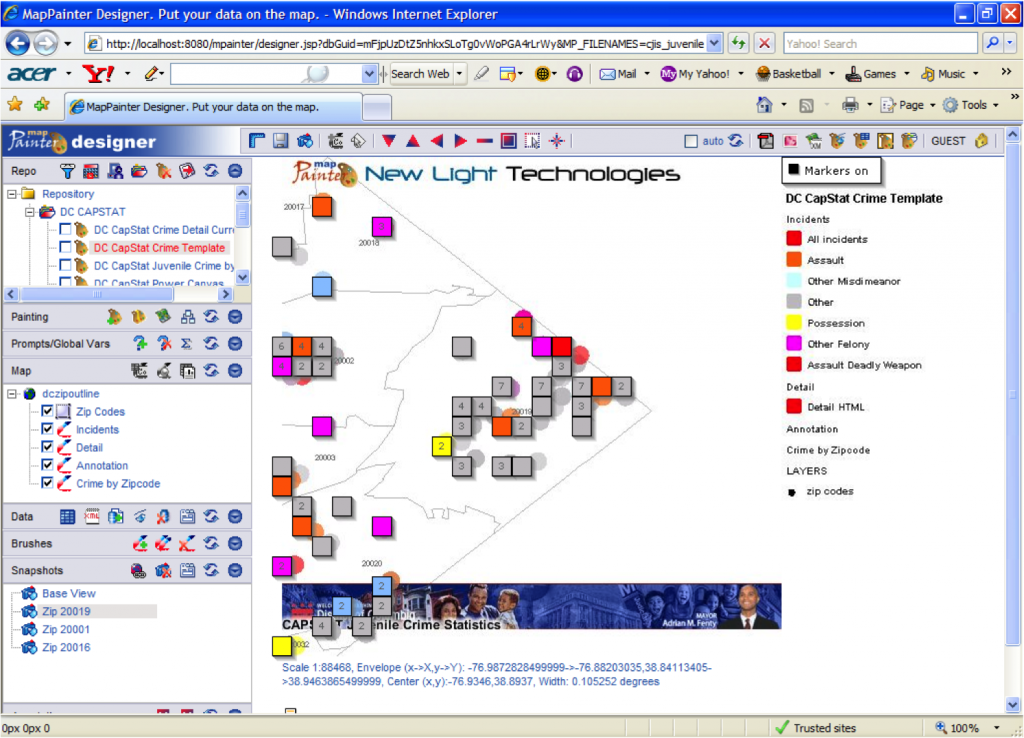
Task: Collapse the DC CAPSTAT folder node
Action: tap(29, 212)
